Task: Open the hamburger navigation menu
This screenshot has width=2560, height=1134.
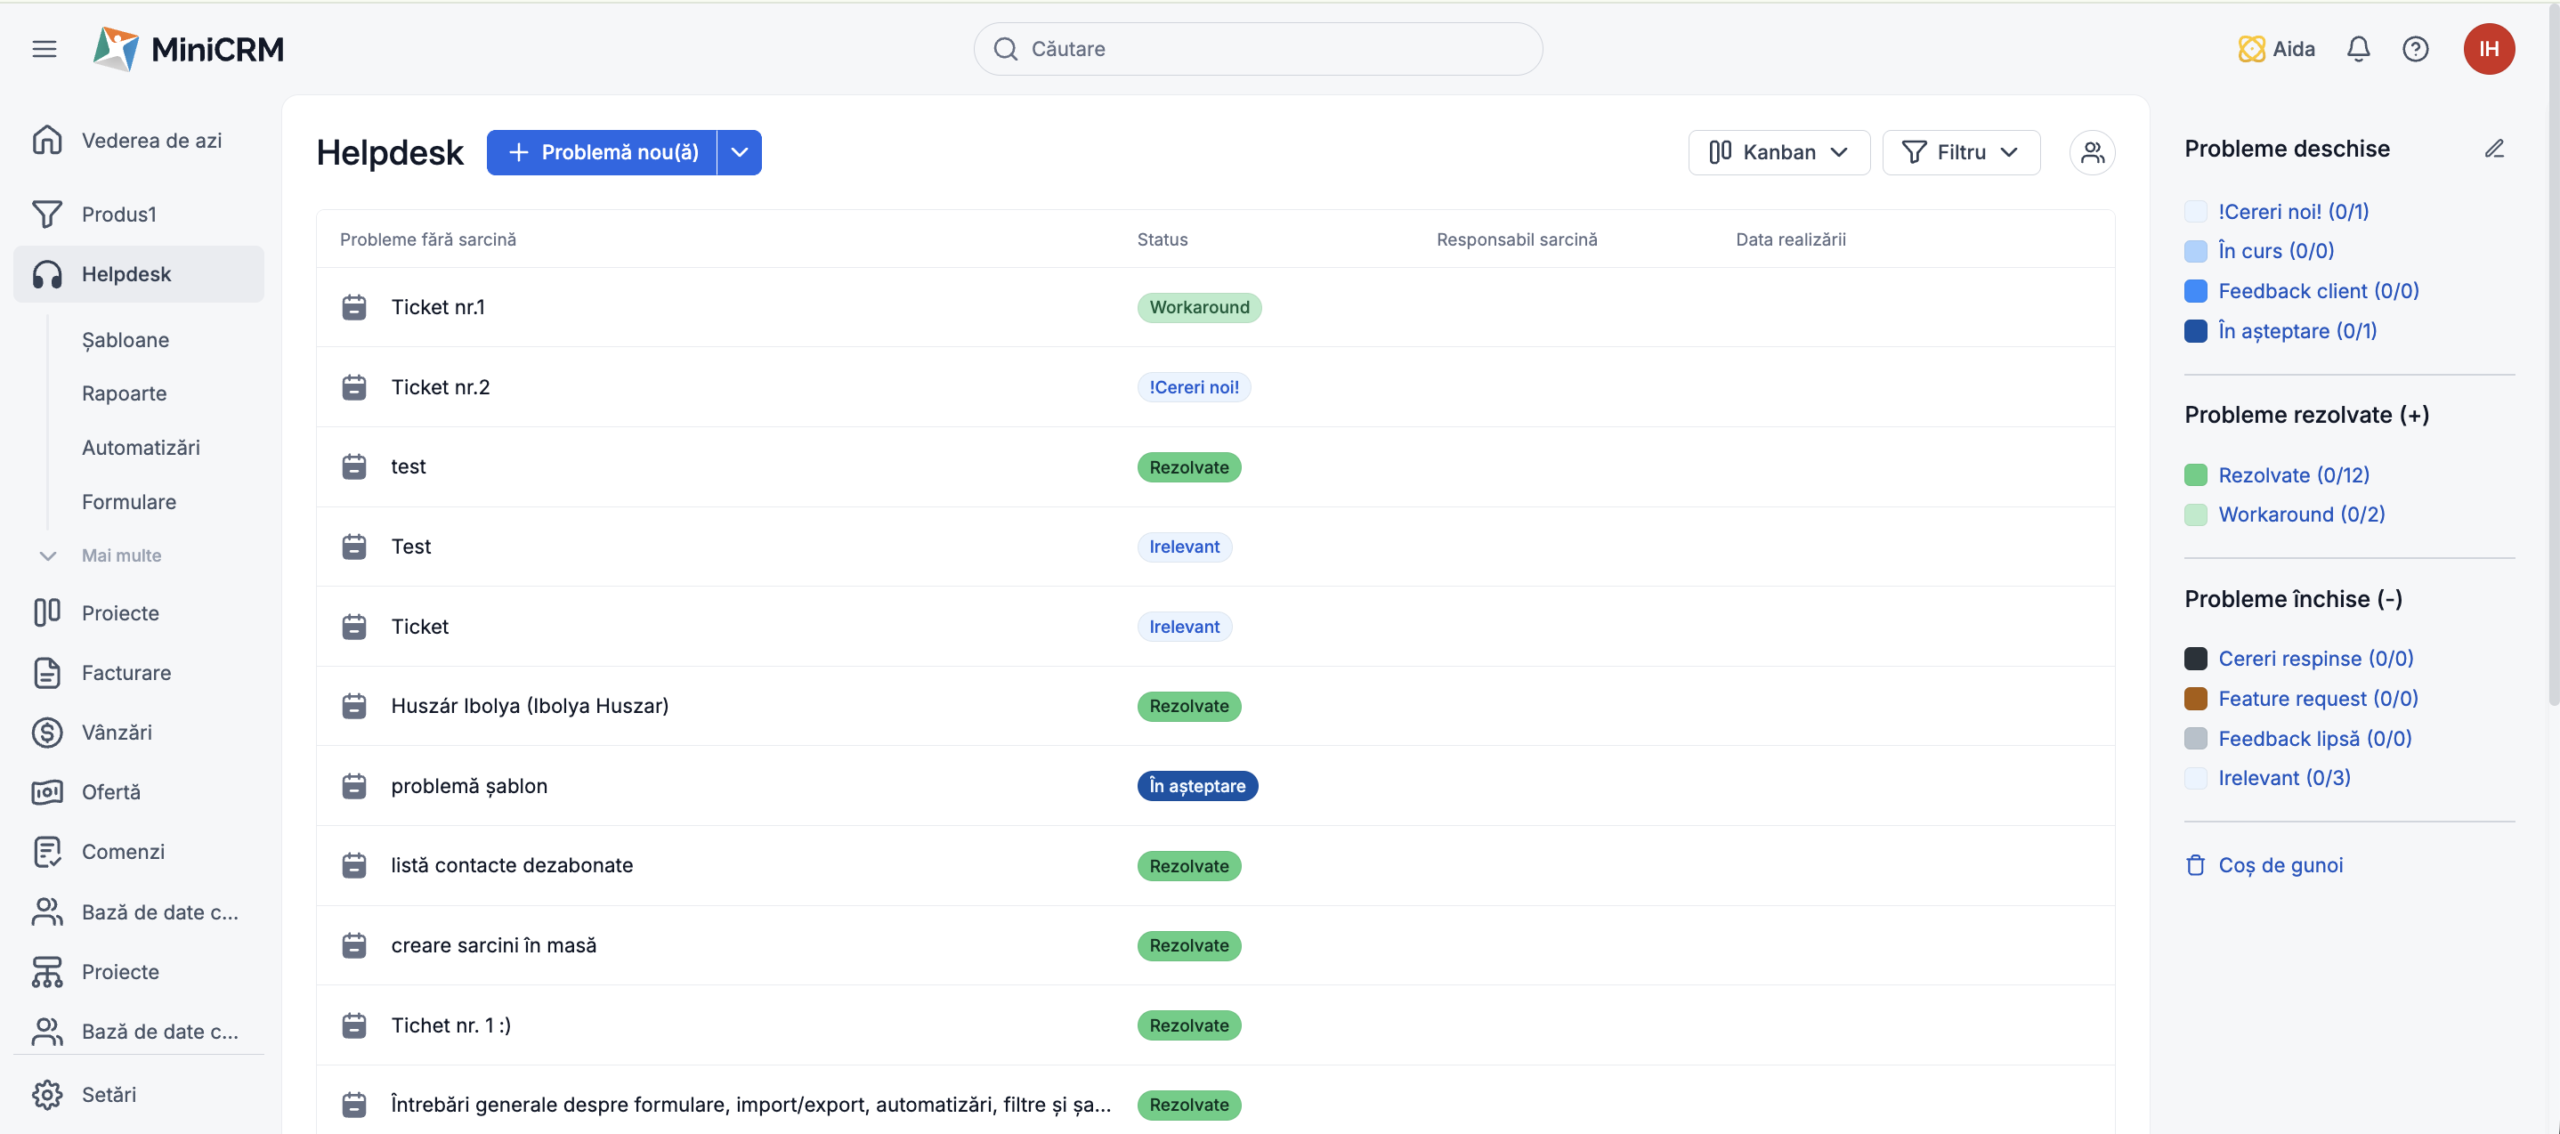Action: 44,49
